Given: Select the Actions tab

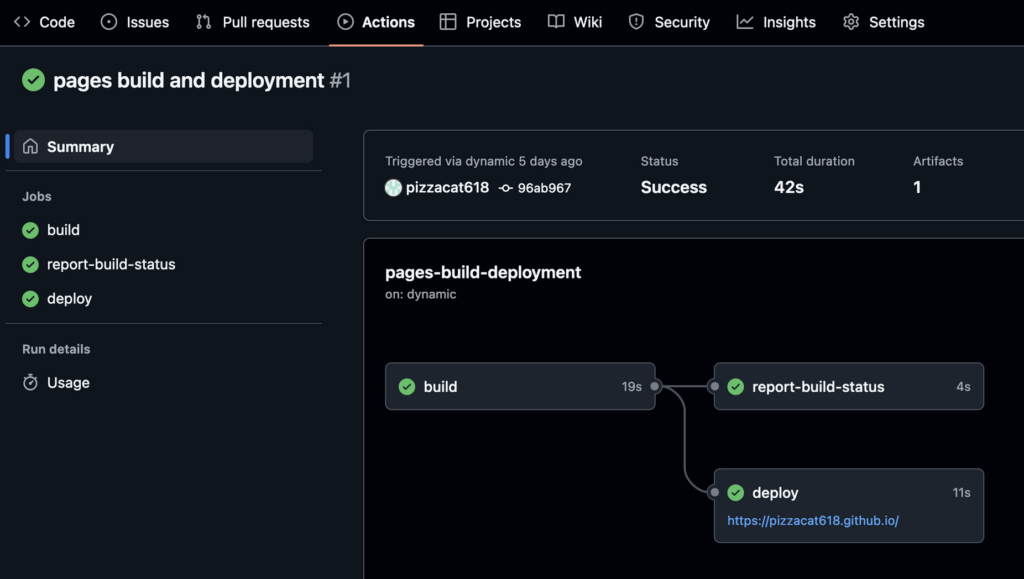Looking at the screenshot, I should pyautogui.click(x=376, y=22).
